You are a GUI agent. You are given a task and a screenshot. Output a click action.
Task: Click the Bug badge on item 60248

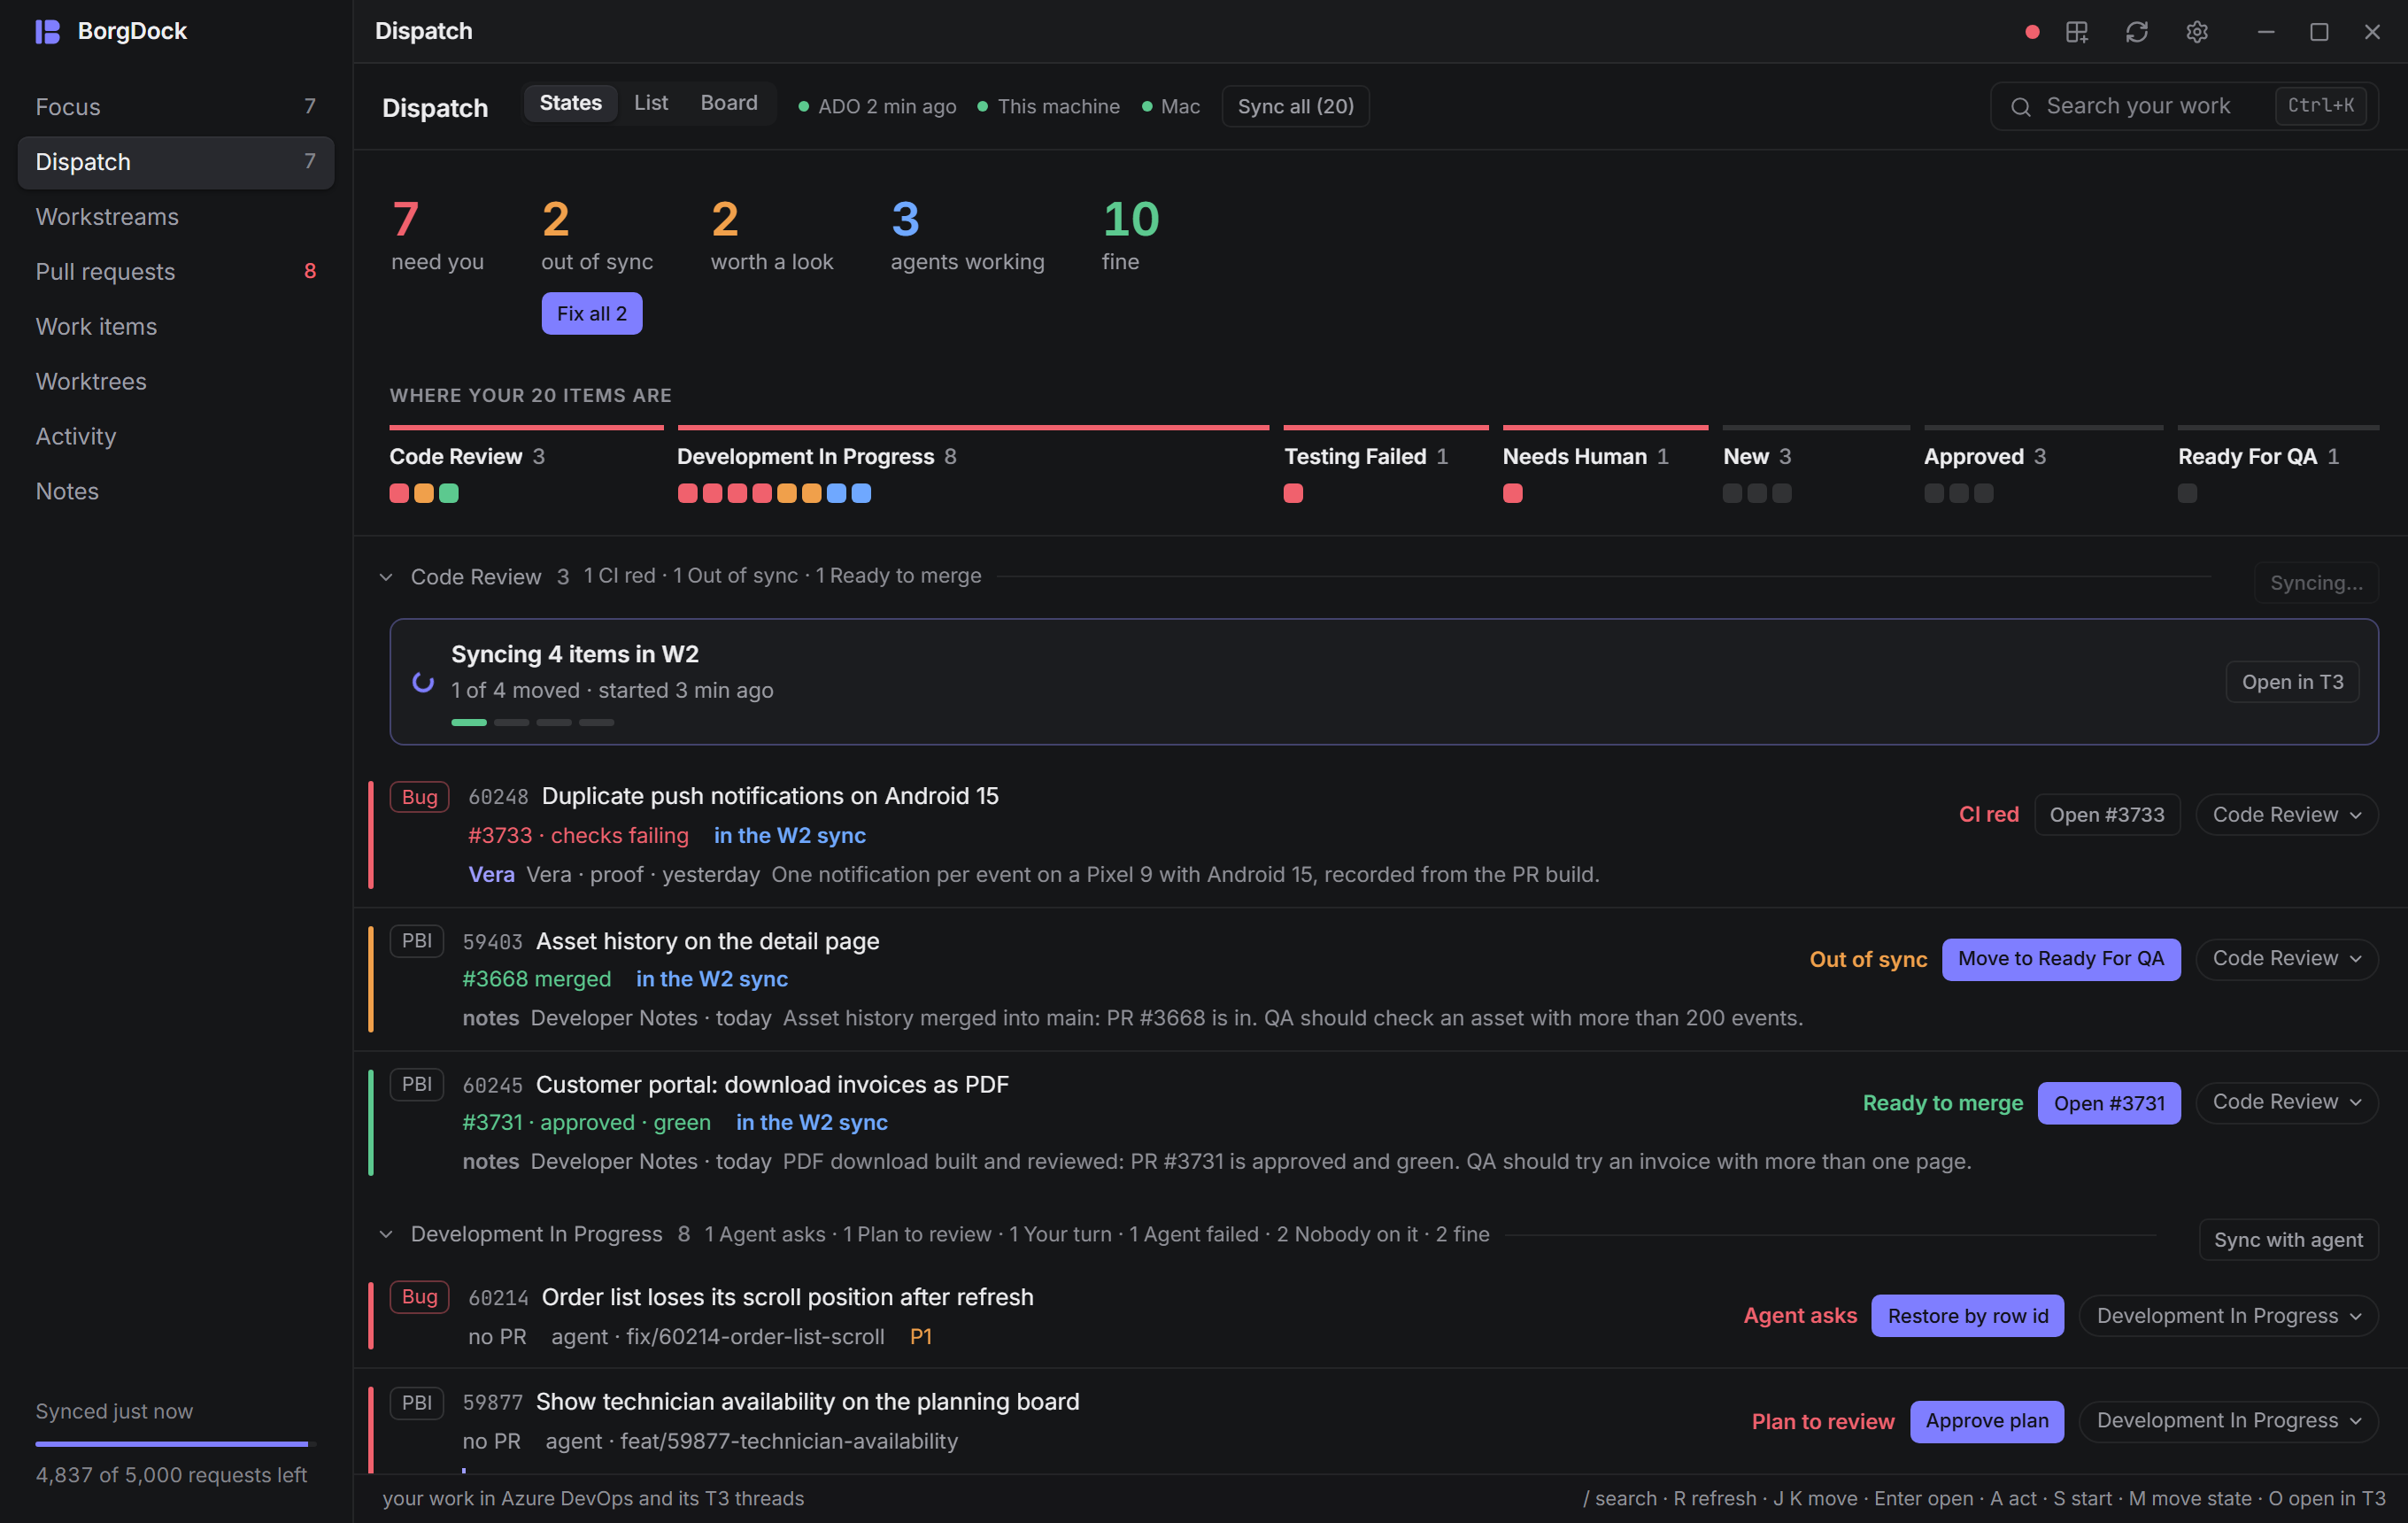coord(420,797)
